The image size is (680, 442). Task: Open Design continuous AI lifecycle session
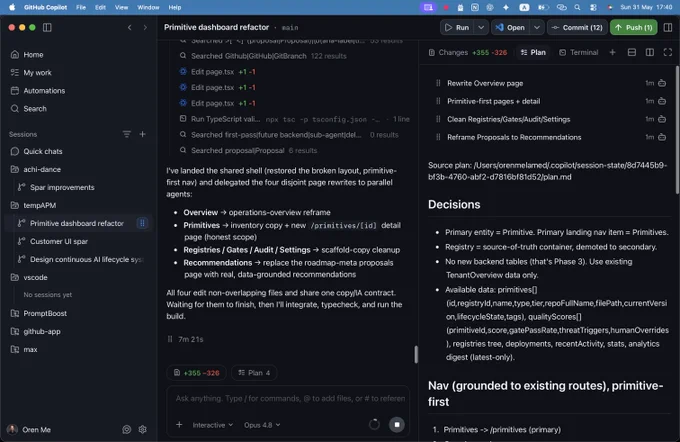(x=86, y=259)
